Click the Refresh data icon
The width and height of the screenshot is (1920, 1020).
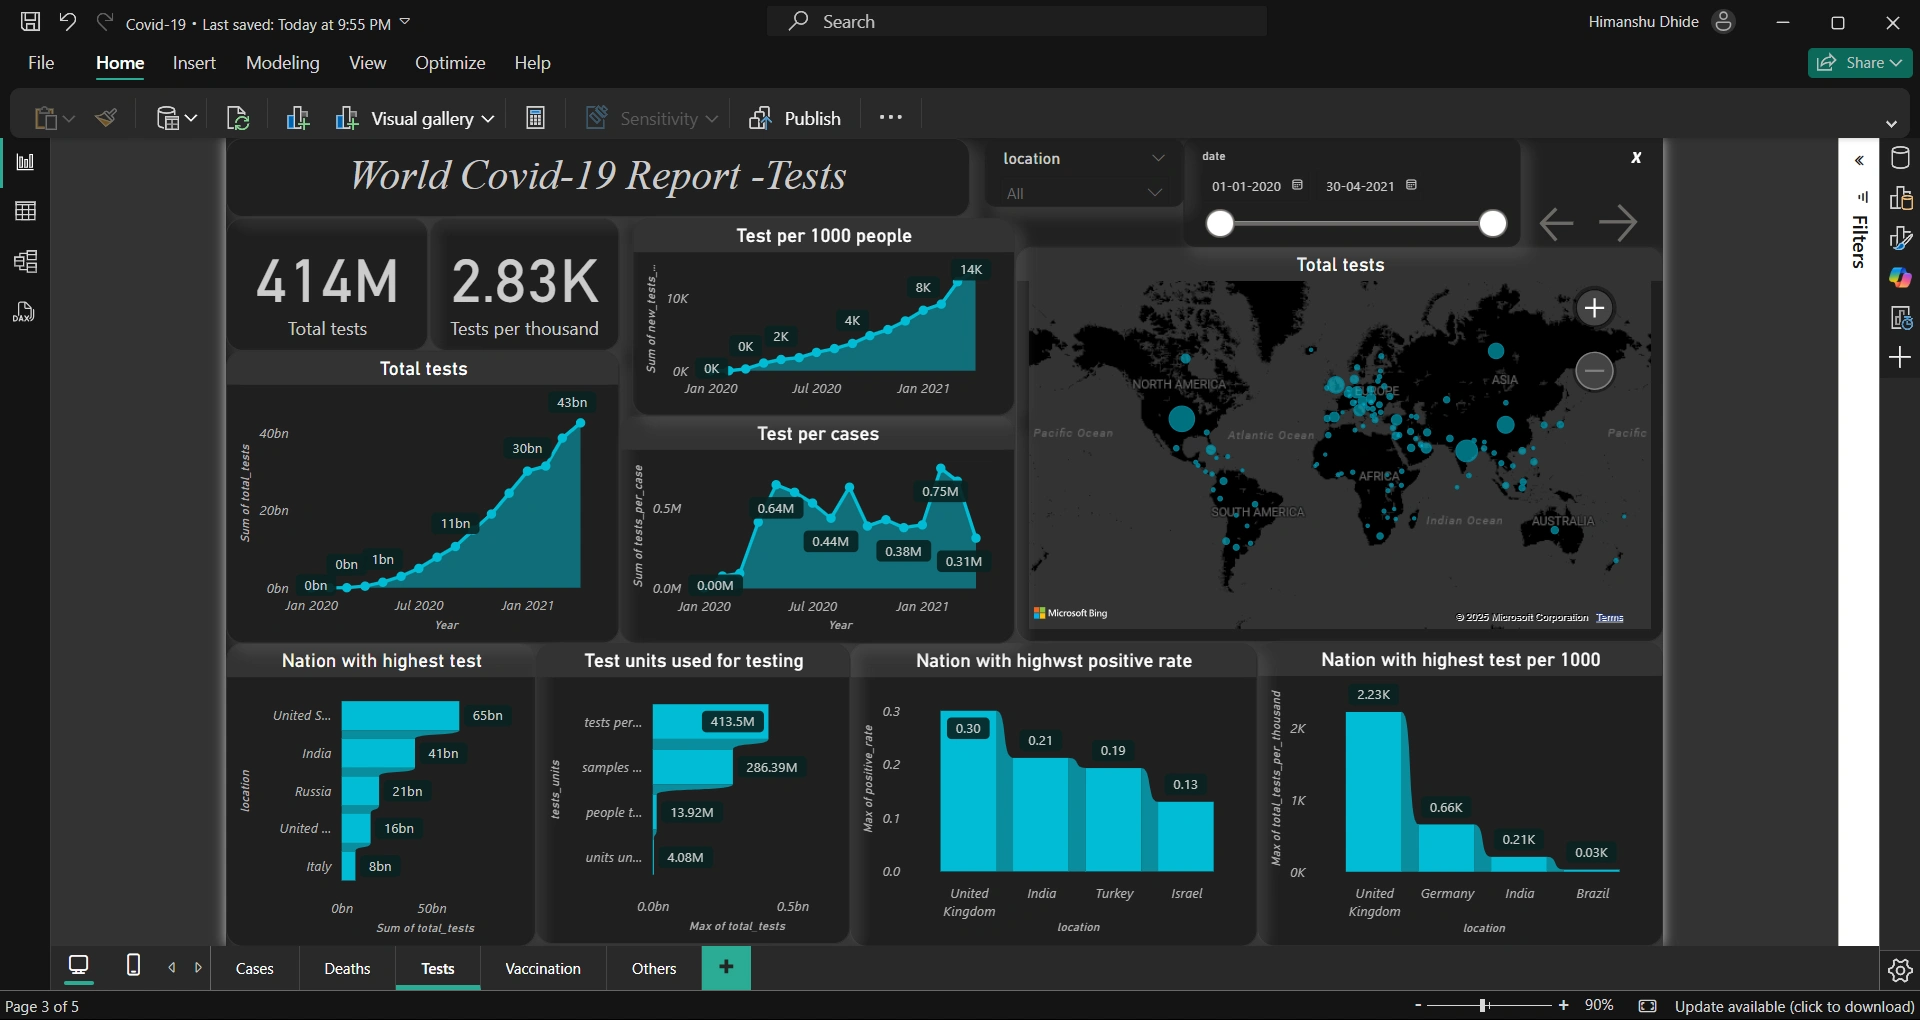pos(238,118)
